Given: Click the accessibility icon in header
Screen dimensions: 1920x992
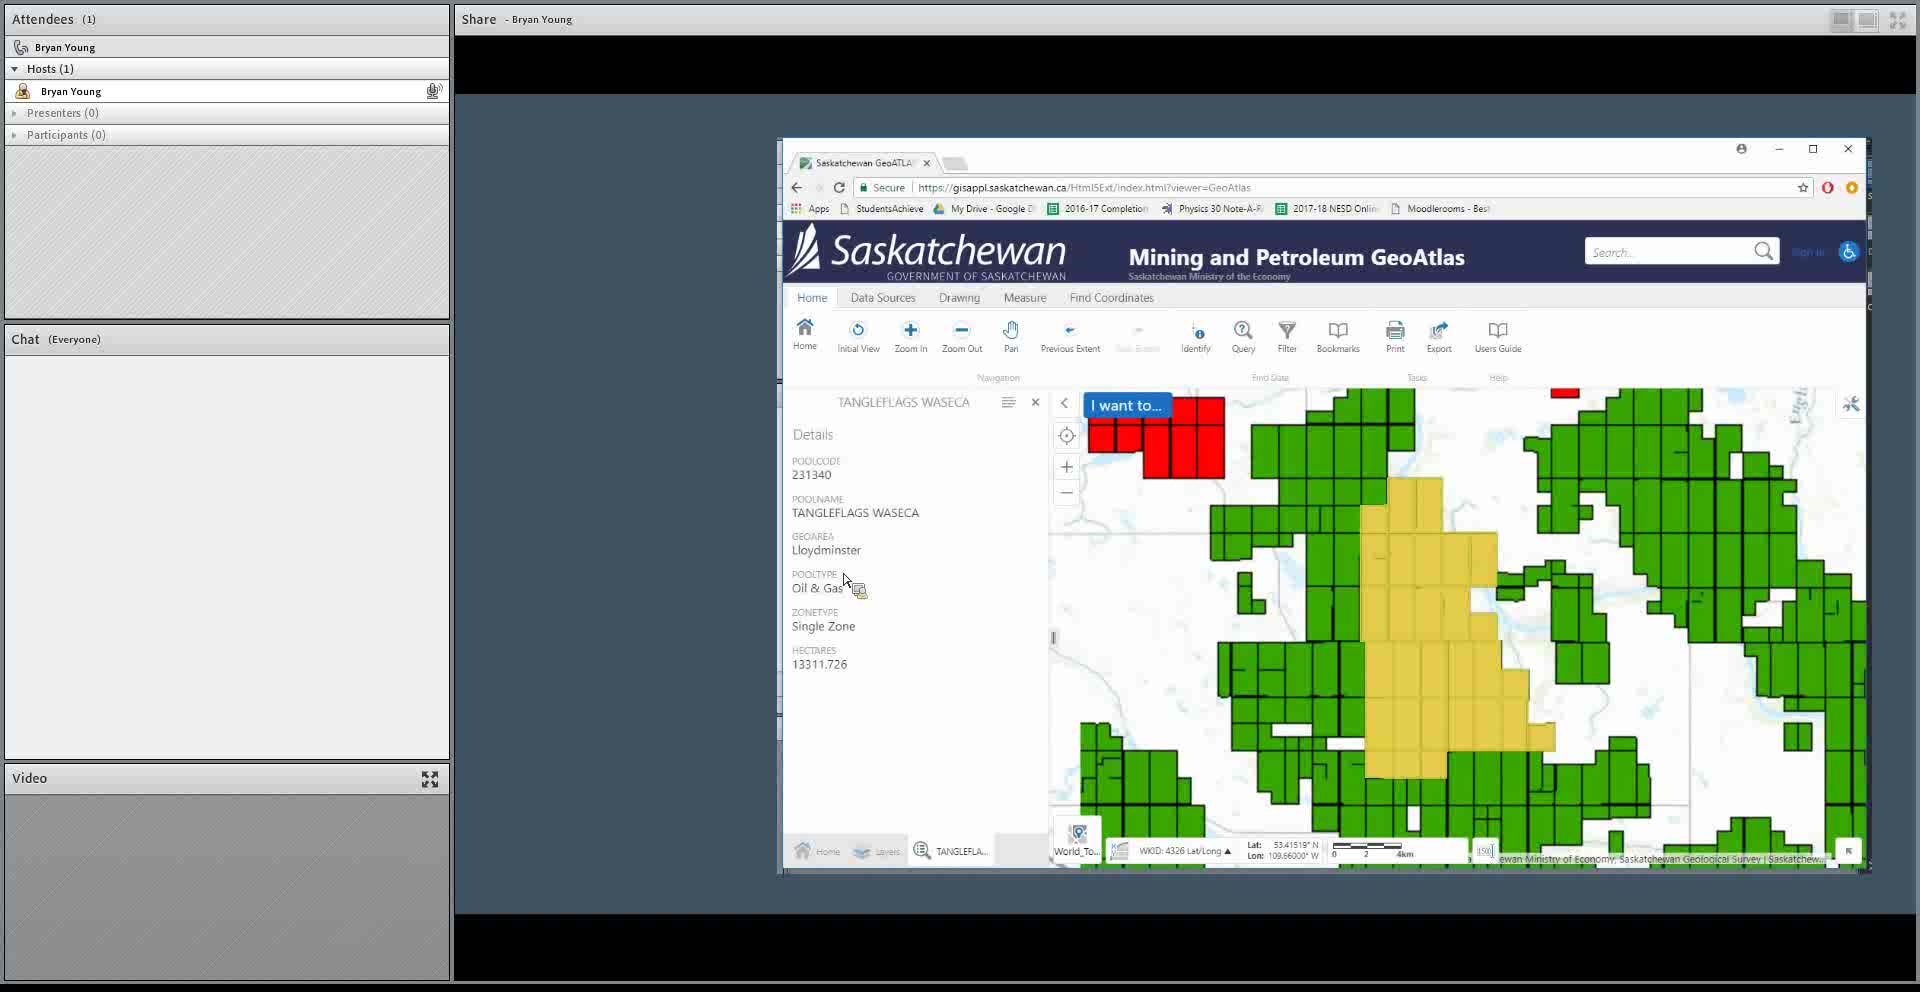Looking at the screenshot, I should tap(1849, 252).
